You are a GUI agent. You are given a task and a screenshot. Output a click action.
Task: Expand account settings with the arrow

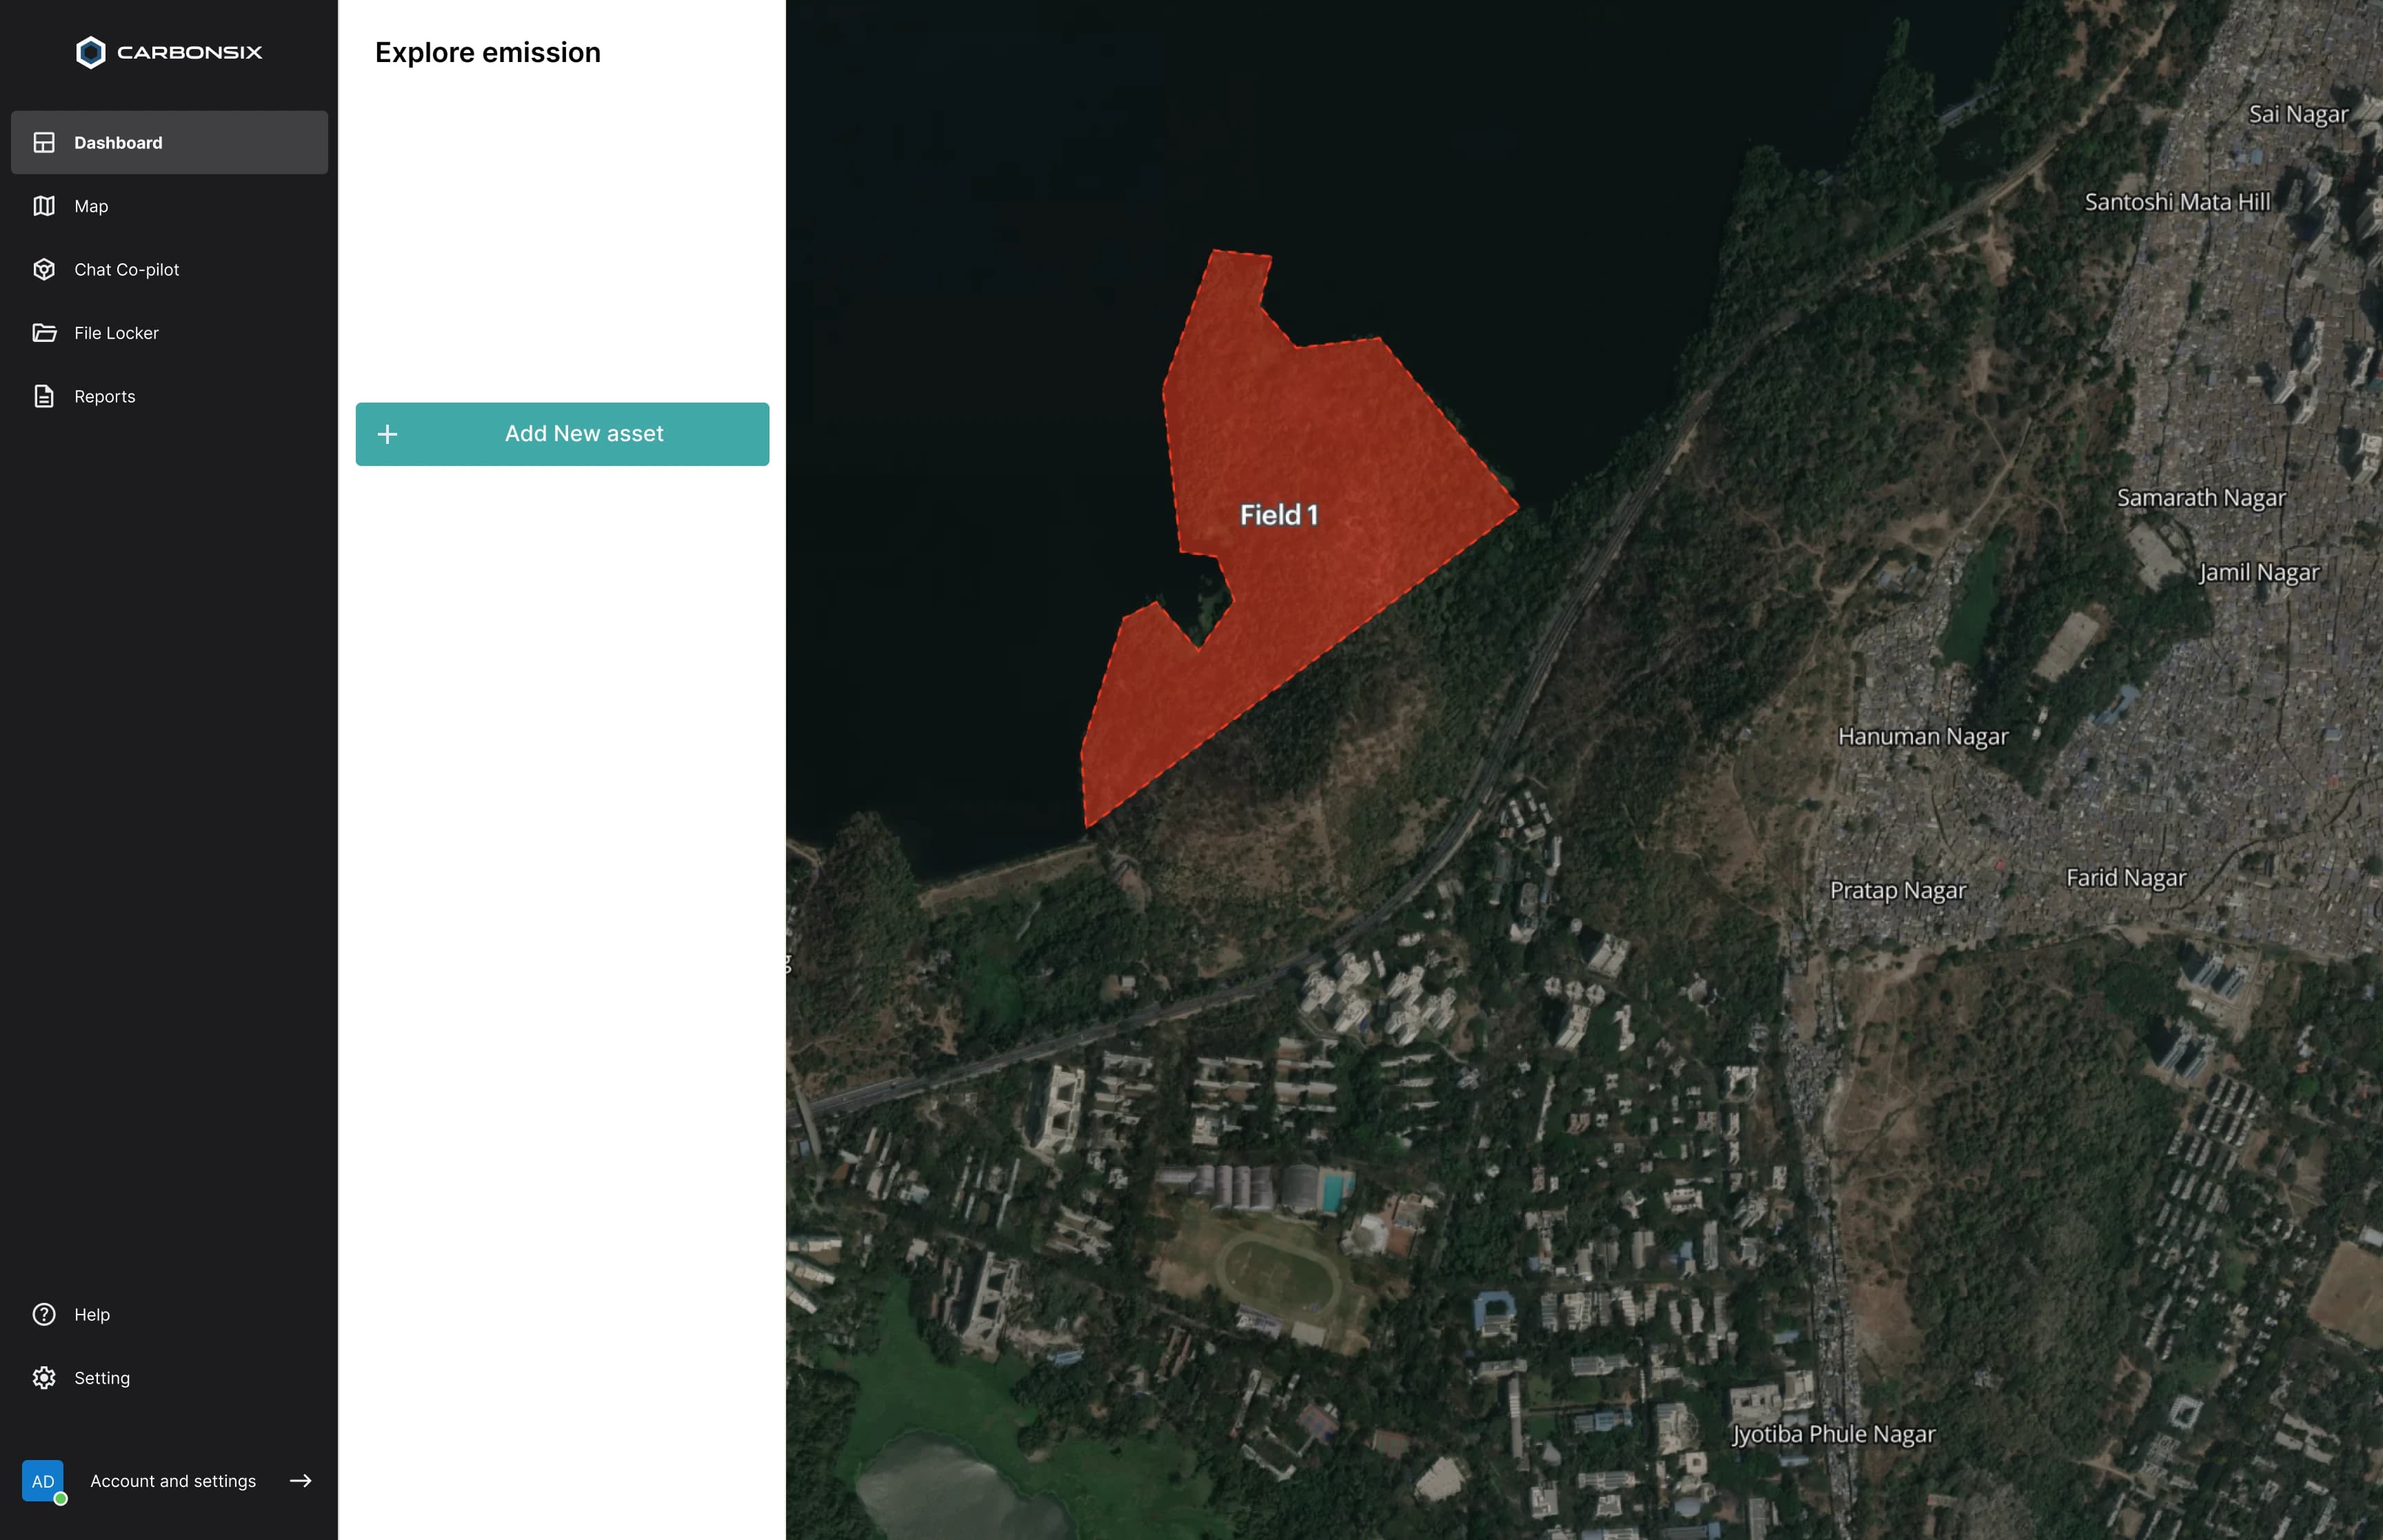click(x=301, y=1481)
